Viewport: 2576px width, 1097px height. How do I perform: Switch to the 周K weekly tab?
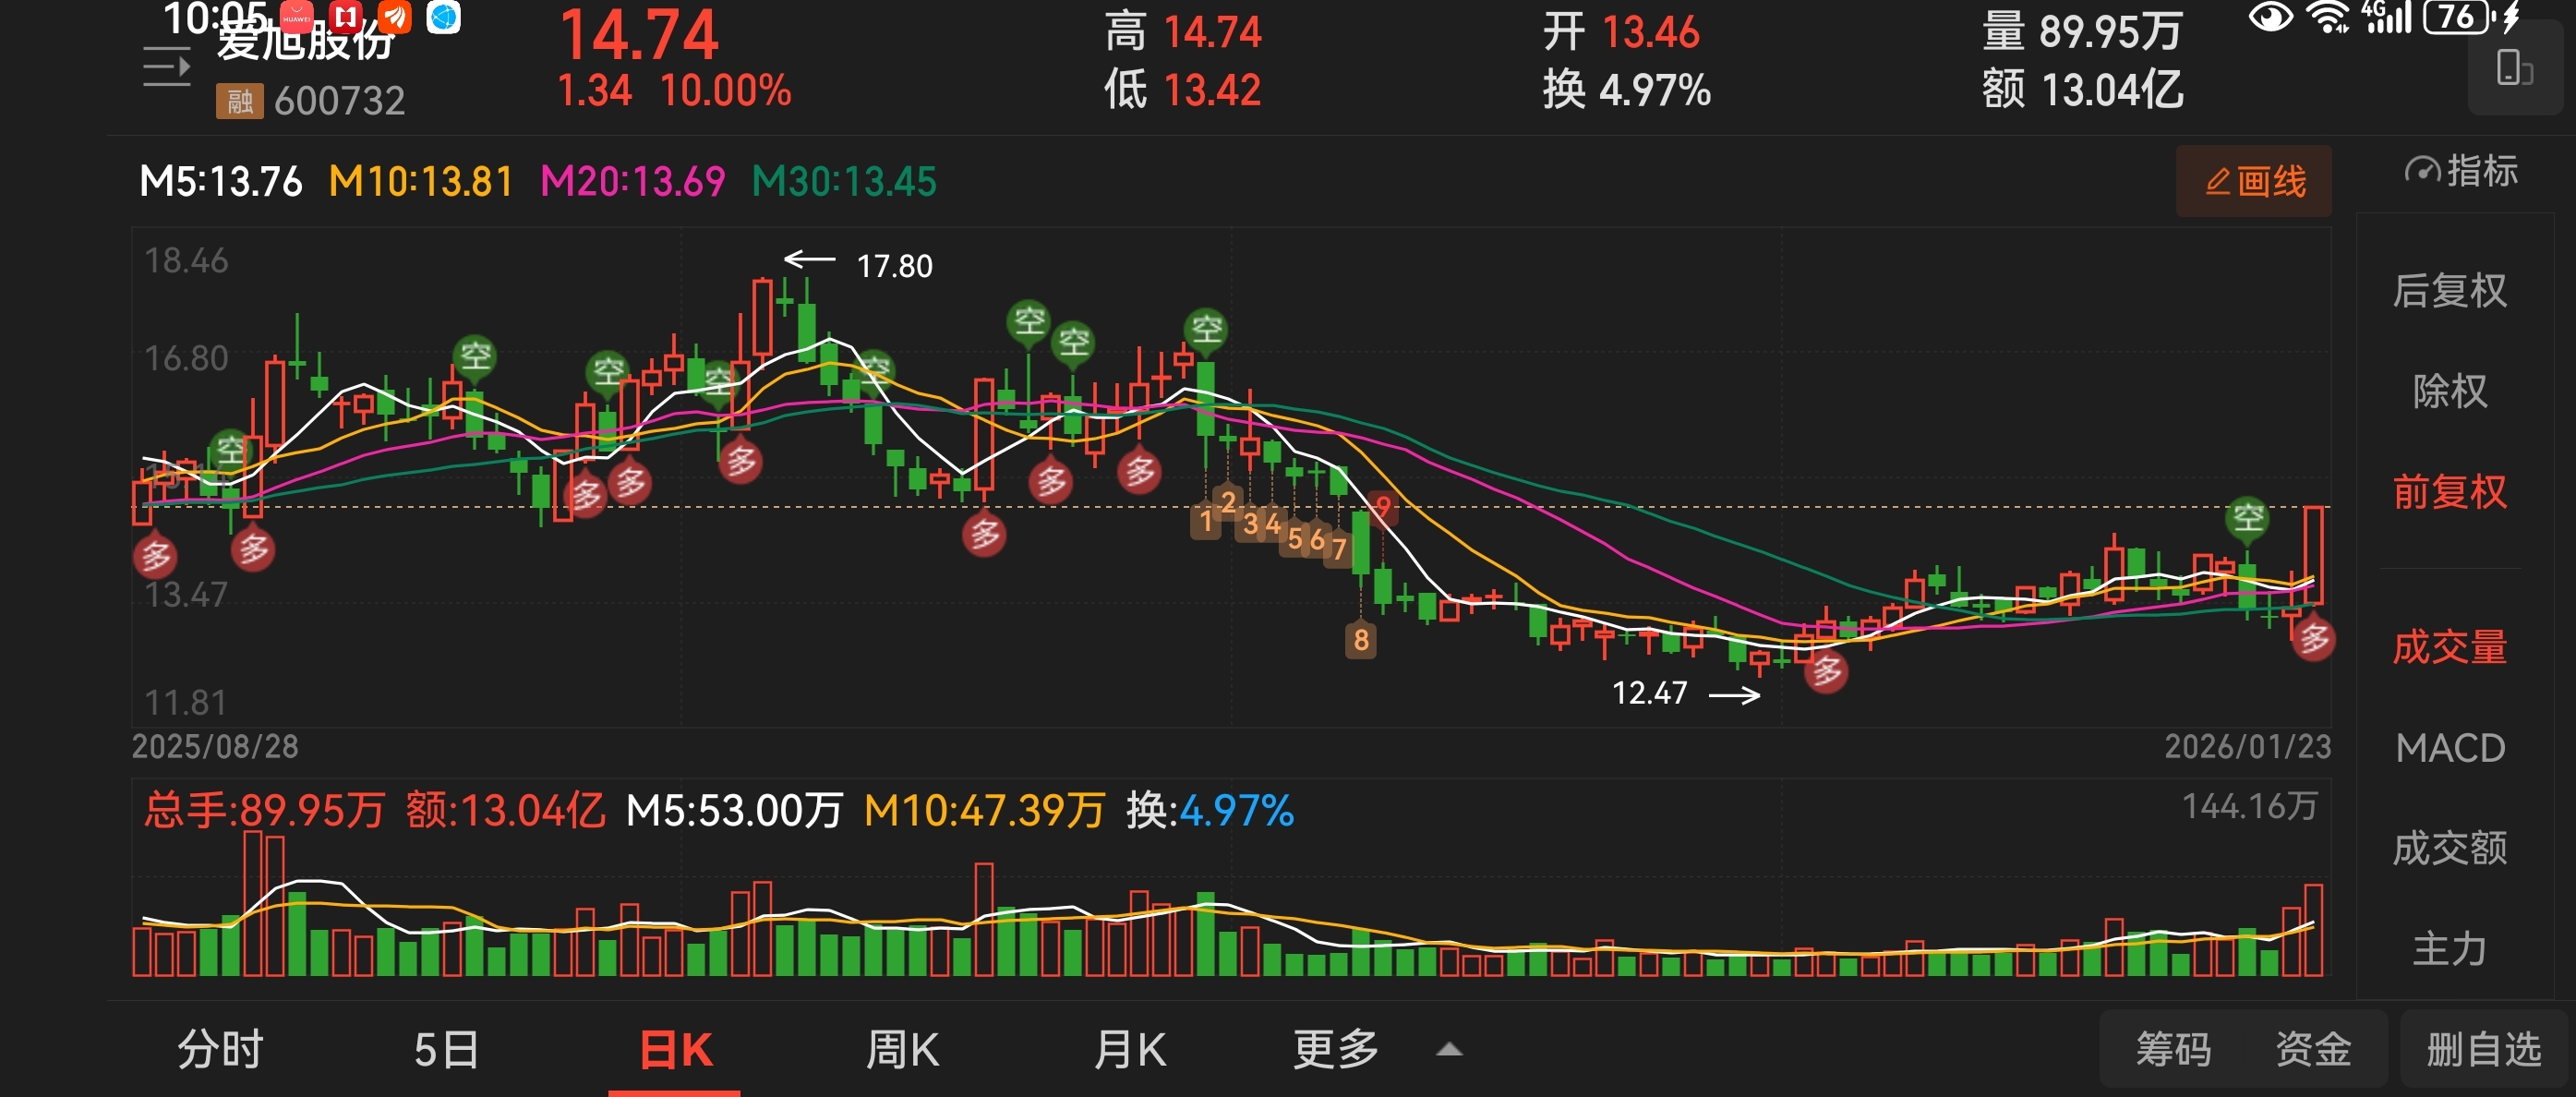902,1049
